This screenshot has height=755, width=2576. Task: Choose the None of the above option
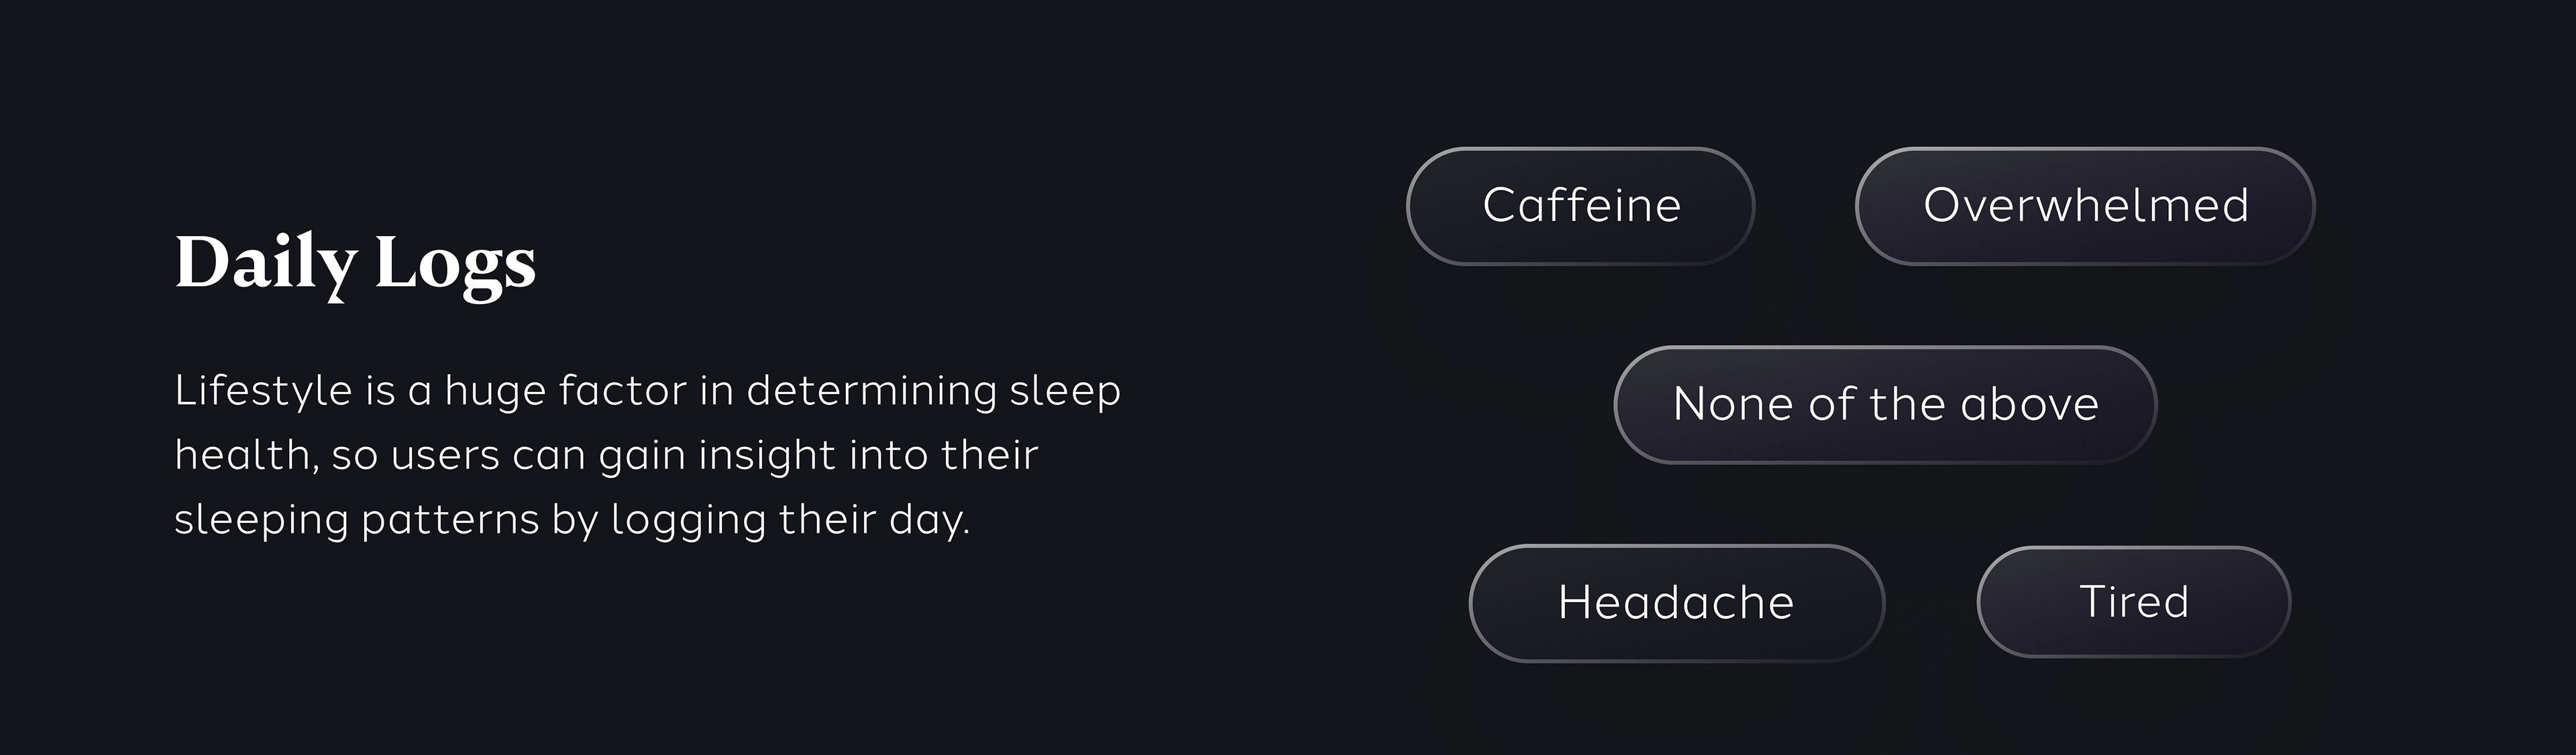click(1885, 405)
